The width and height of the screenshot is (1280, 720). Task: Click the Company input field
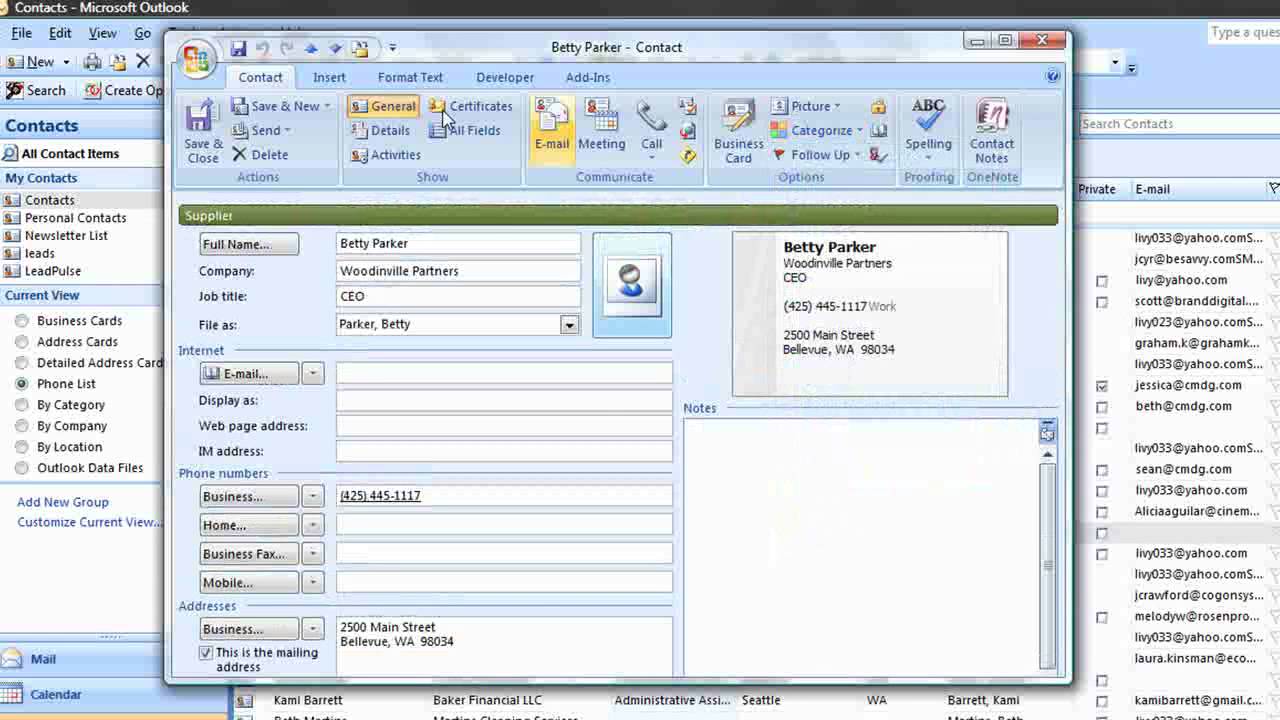(458, 271)
